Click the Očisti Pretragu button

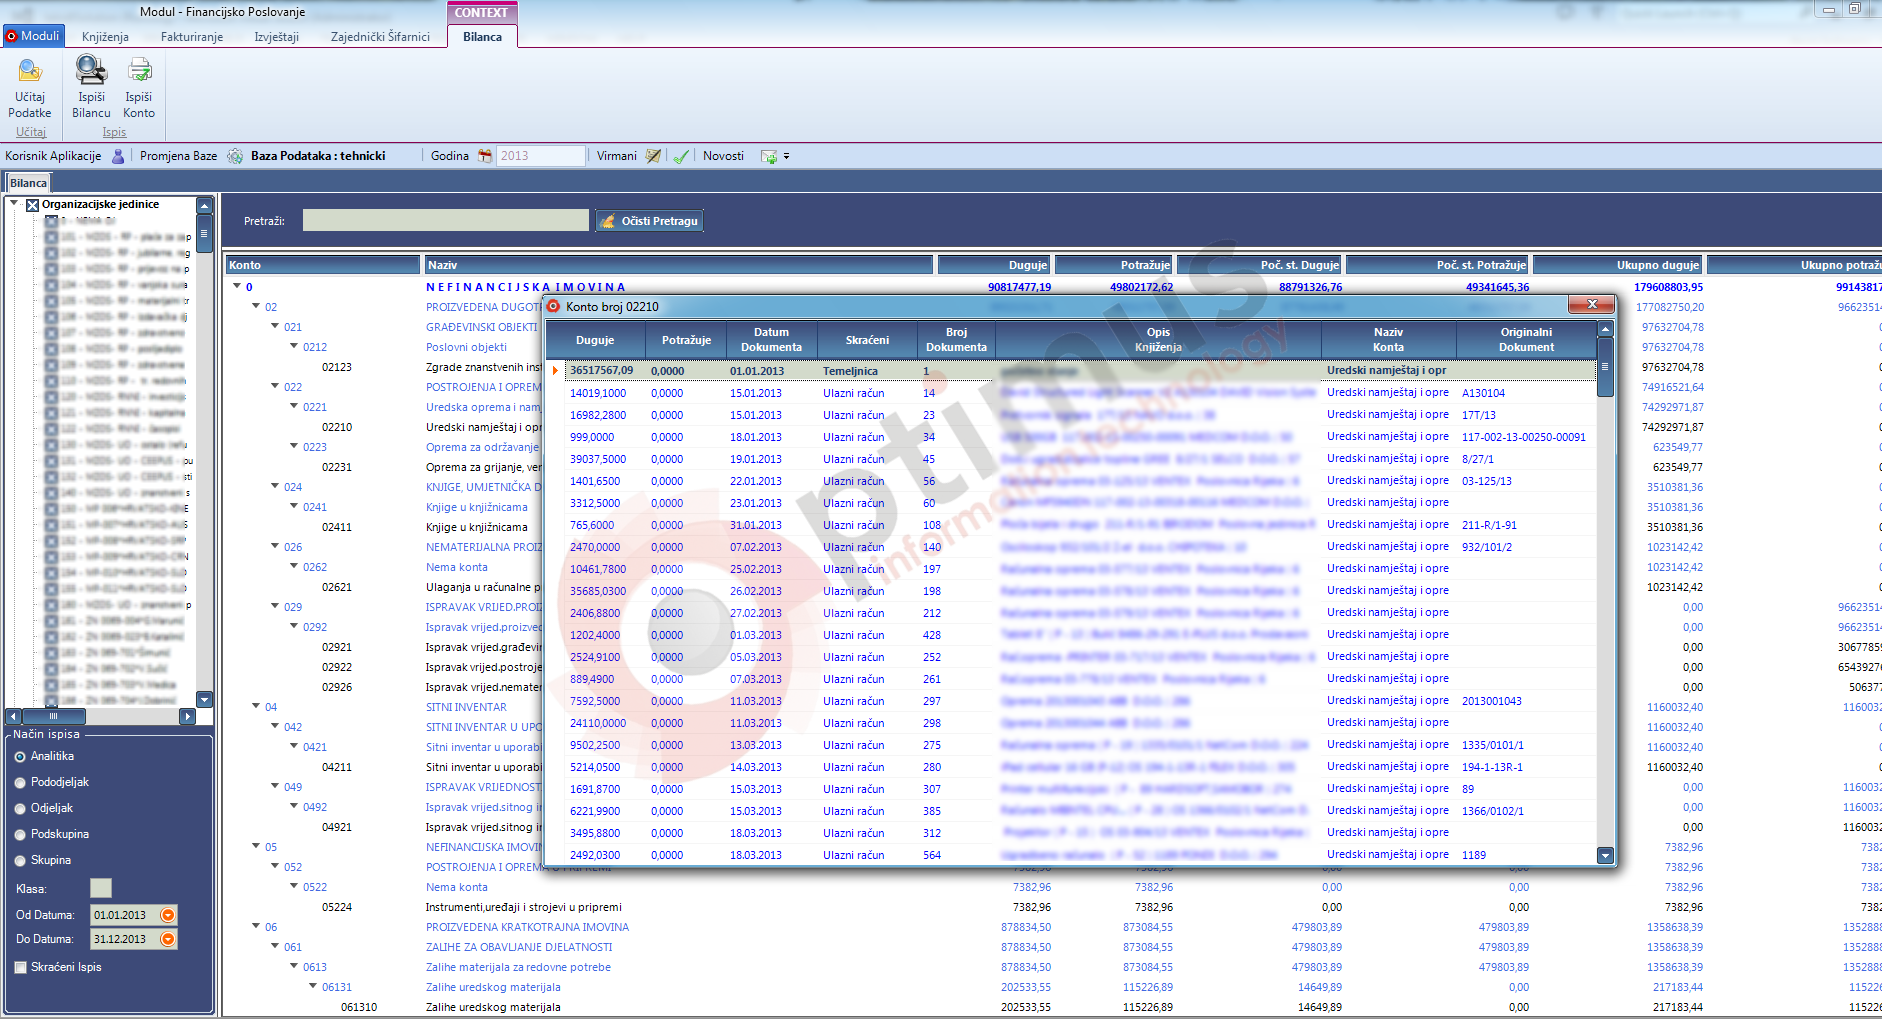click(x=650, y=221)
